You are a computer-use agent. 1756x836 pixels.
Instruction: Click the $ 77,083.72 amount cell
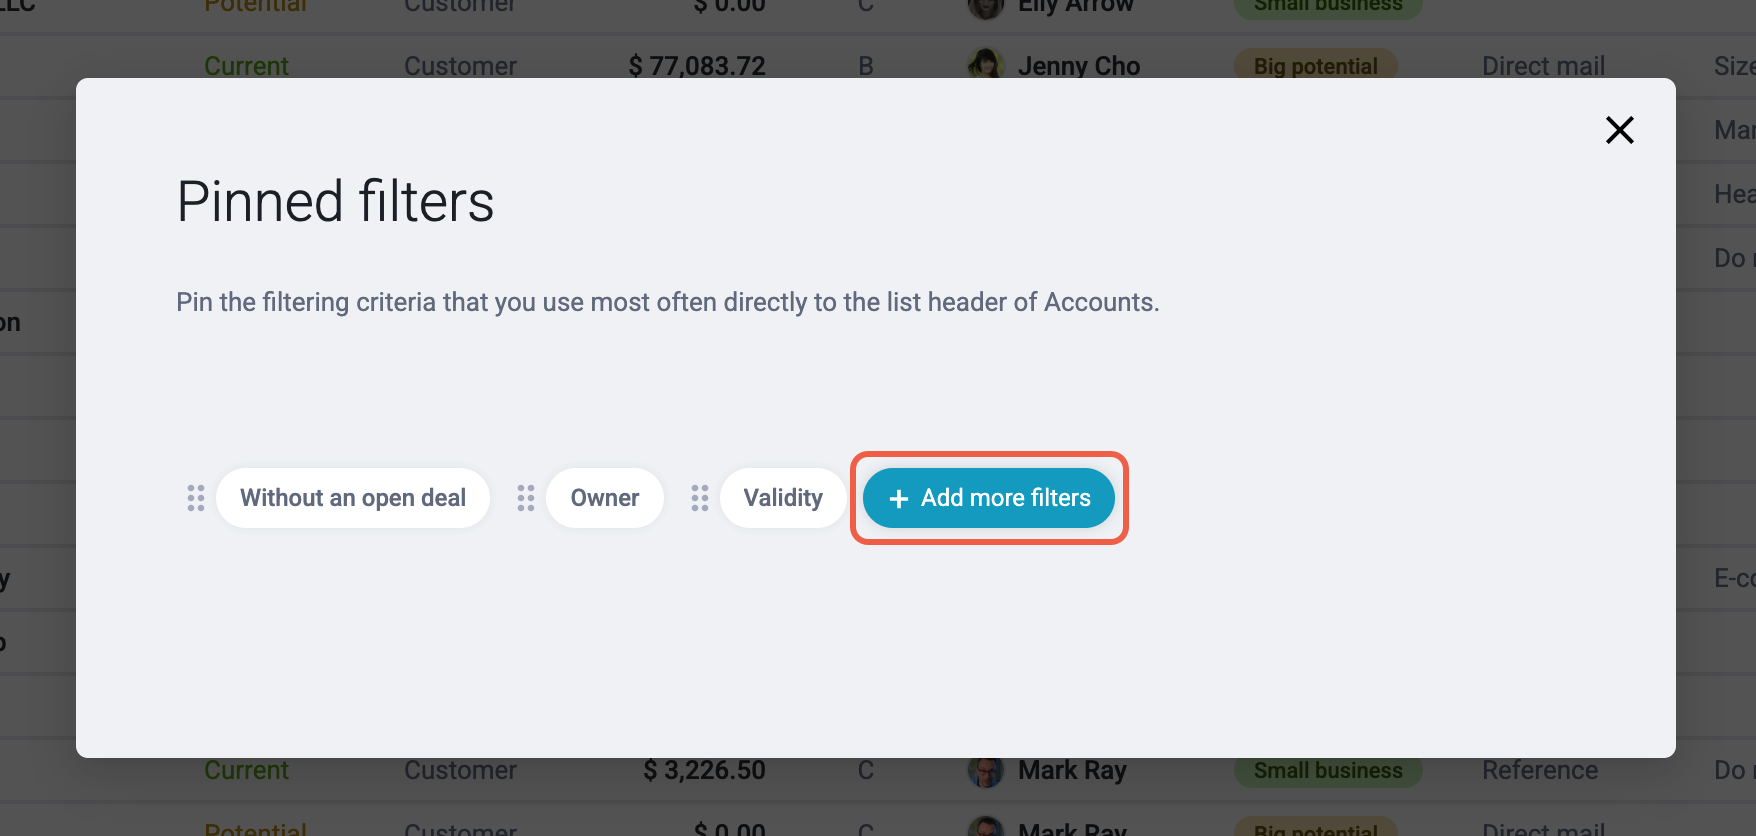[697, 66]
